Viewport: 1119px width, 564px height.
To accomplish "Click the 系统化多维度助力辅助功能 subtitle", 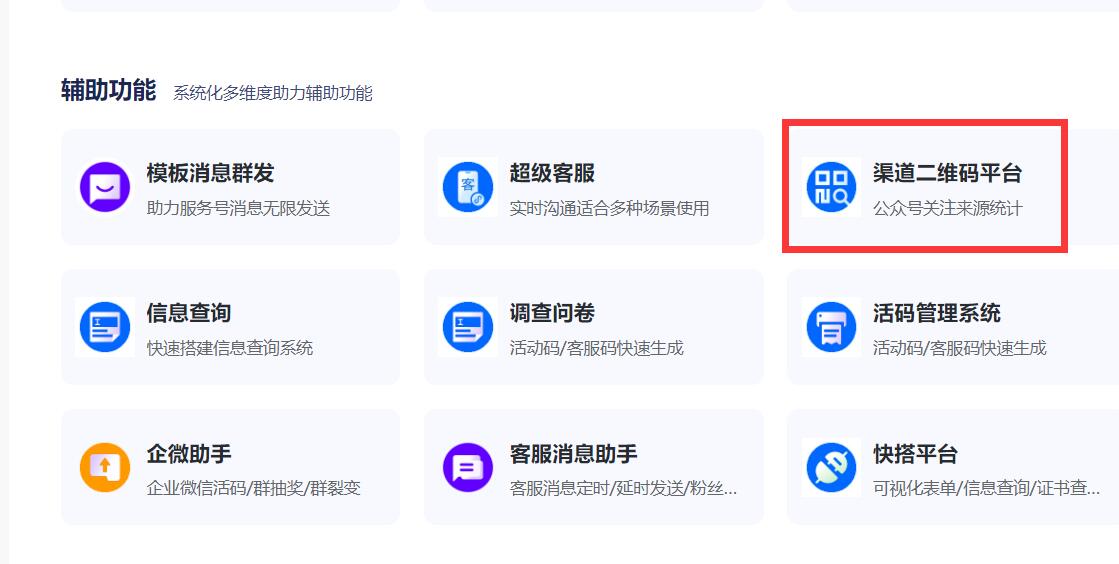I will click(x=273, y=93).
